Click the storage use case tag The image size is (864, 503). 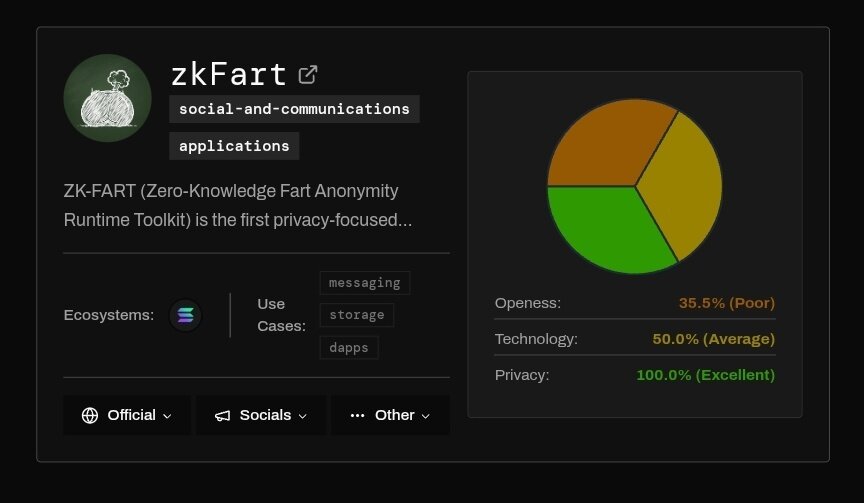click(x=356, y=315)
